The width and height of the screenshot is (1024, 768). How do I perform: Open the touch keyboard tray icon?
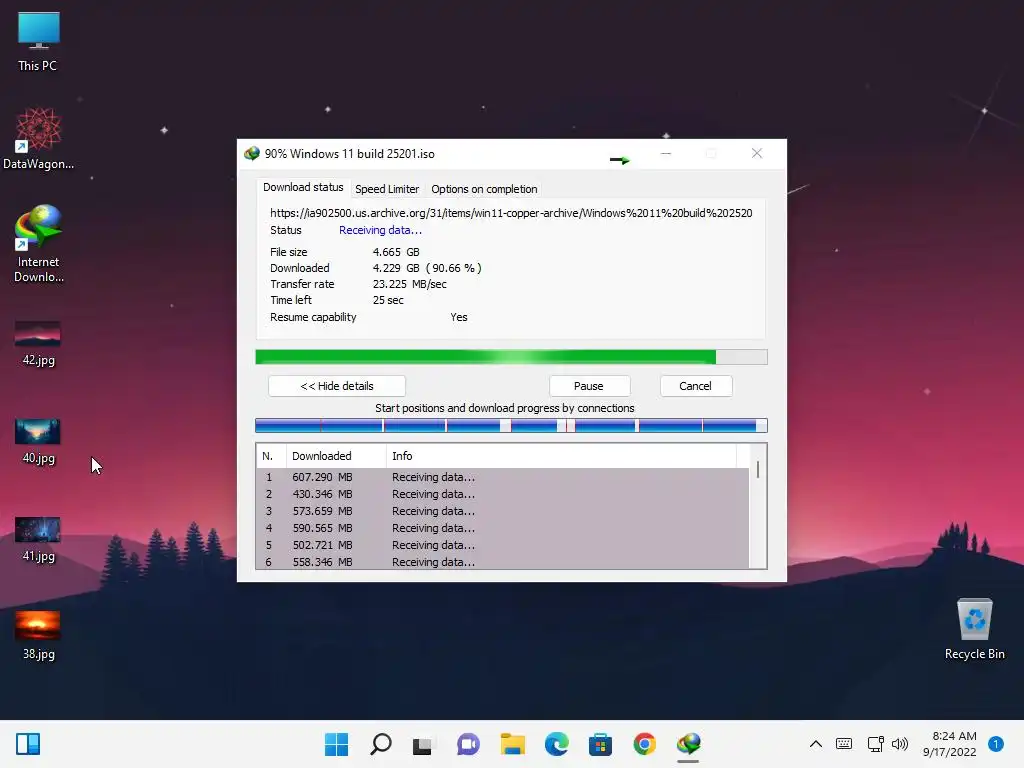[x=844, y=744]
